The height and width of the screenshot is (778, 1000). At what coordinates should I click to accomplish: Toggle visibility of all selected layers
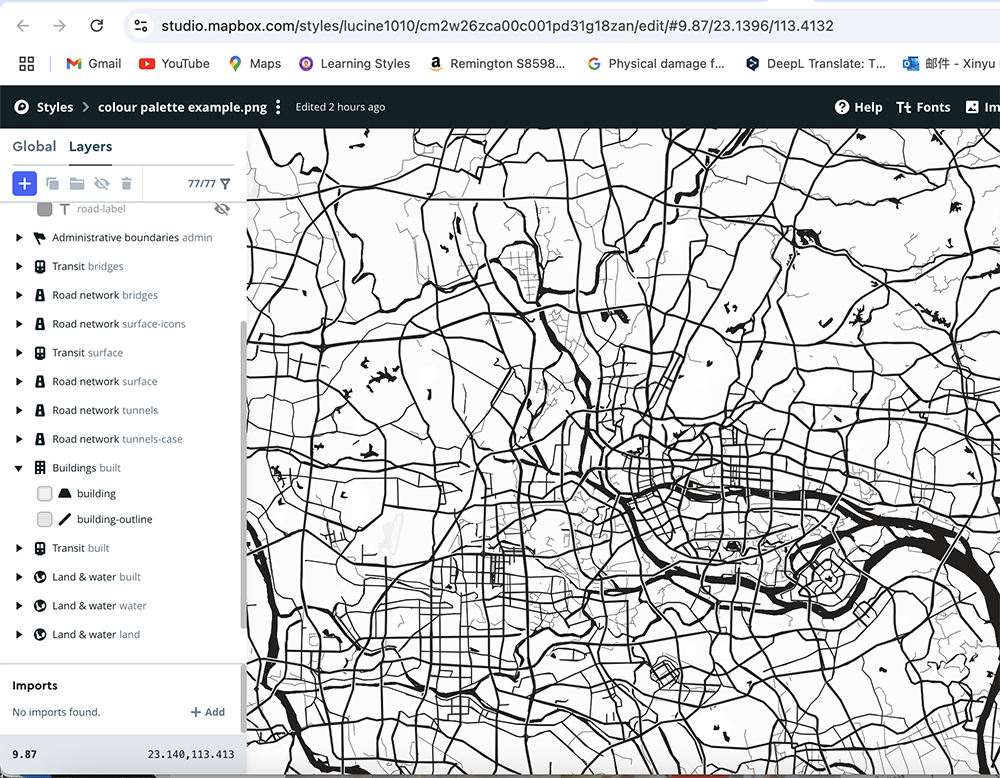click(x=100, y=183)
